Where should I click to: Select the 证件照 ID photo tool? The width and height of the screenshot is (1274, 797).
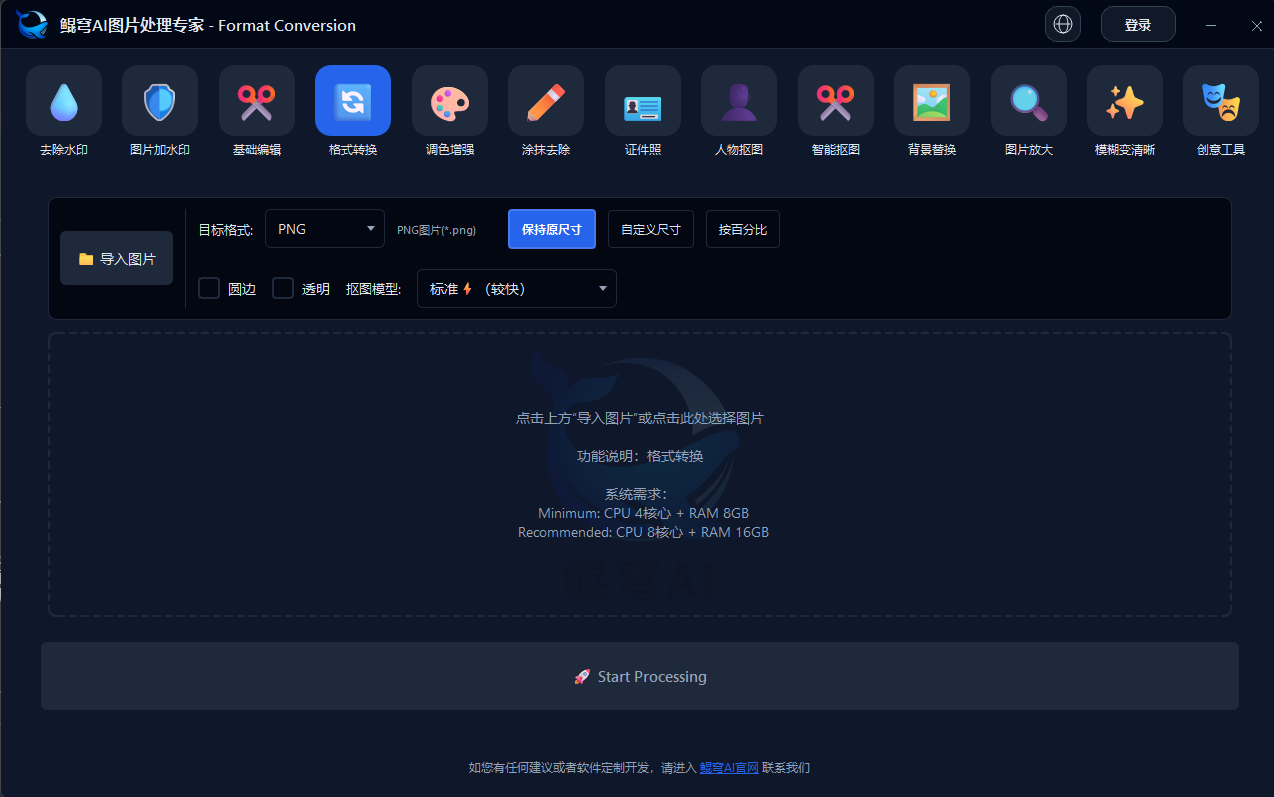click(x=642, y=110)
